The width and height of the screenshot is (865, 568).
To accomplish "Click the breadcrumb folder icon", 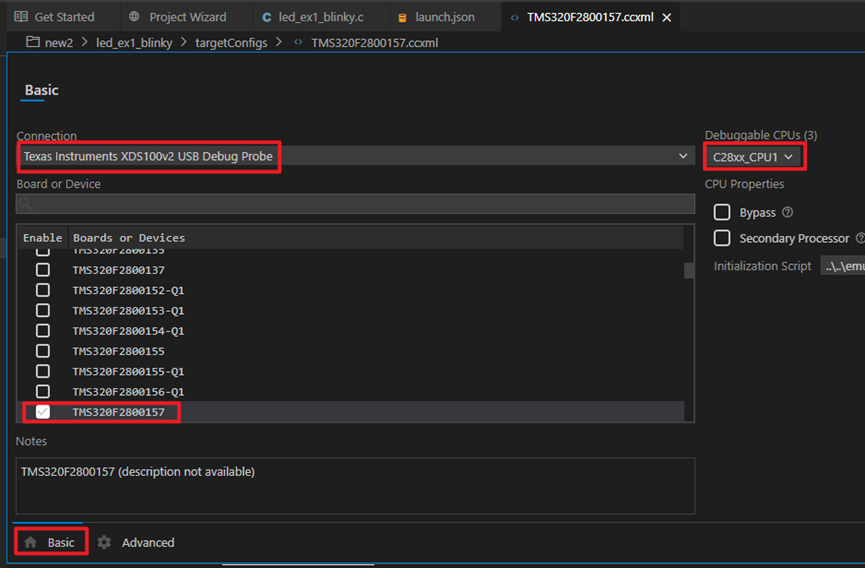I will [x=33, y=42].
